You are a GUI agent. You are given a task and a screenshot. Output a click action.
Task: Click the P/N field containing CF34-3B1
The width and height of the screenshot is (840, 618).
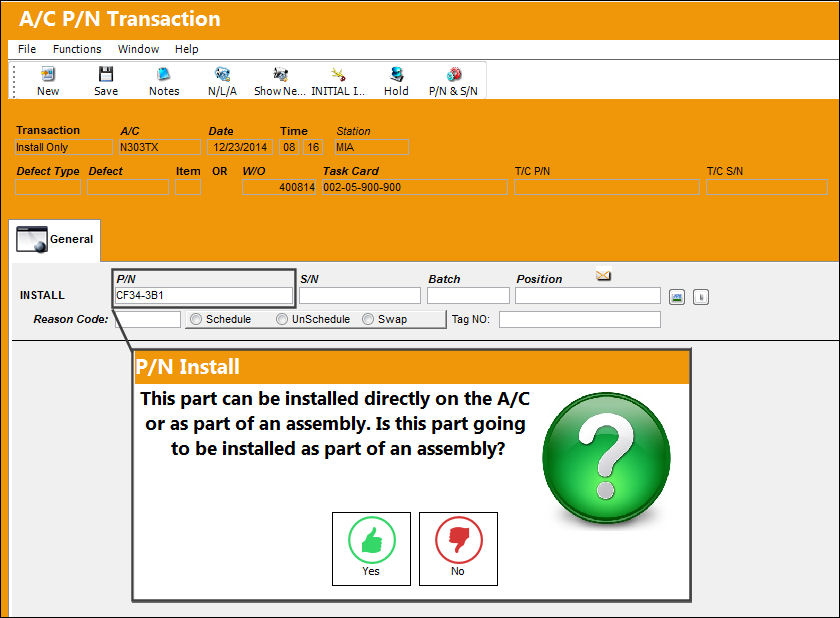pos(204,296)
